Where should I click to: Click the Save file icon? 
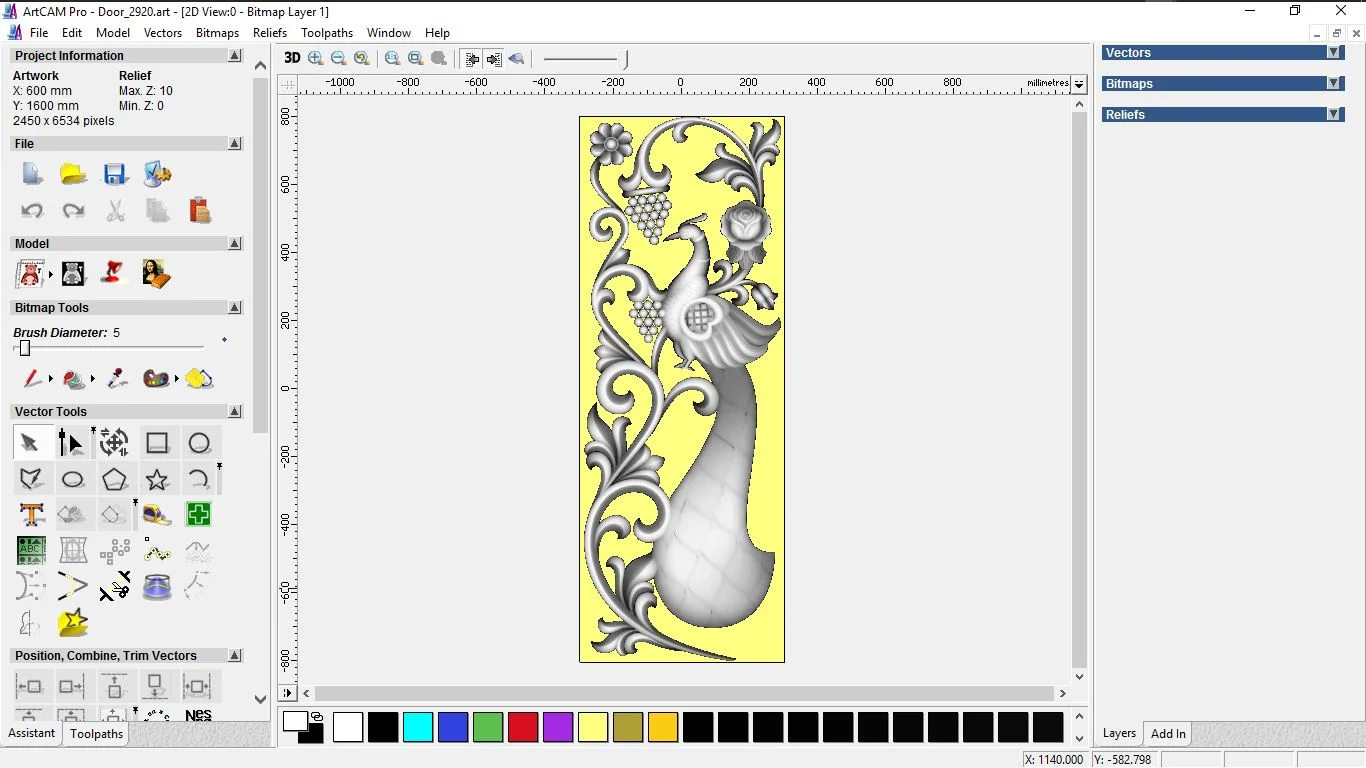click(x=115, y=174)
